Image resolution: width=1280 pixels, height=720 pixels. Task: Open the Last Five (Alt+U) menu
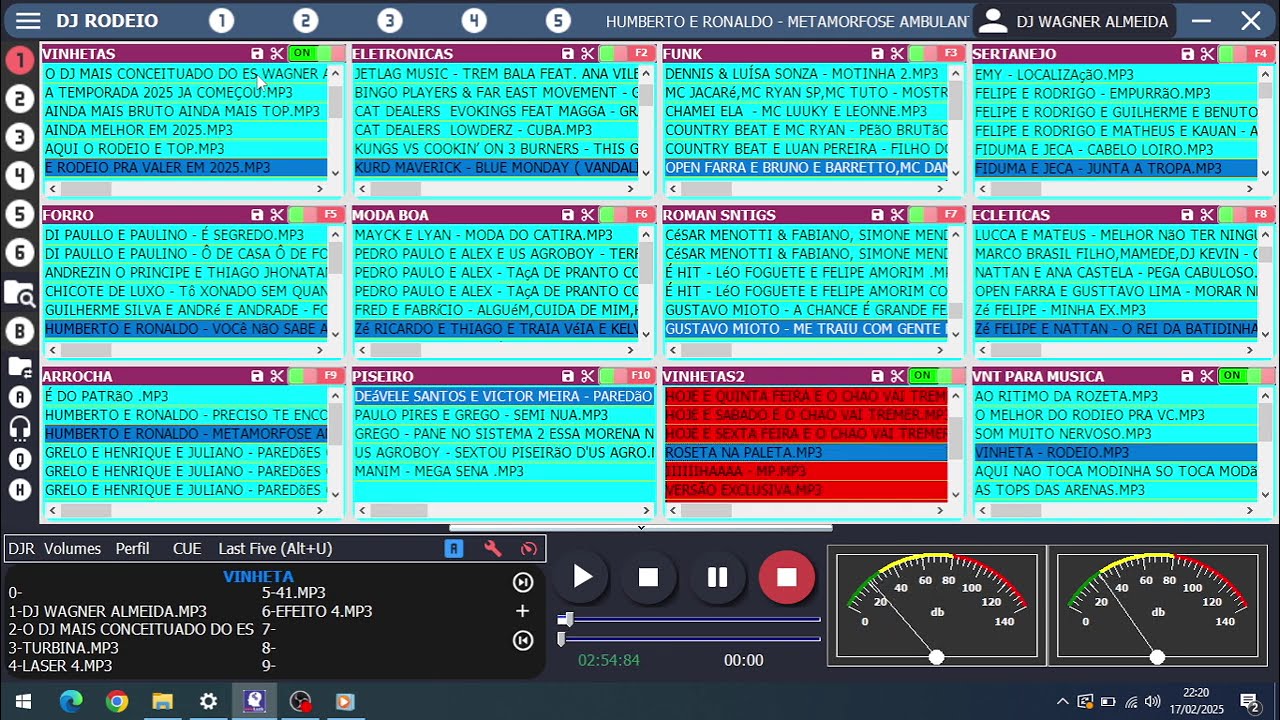[x=275, y=548]
